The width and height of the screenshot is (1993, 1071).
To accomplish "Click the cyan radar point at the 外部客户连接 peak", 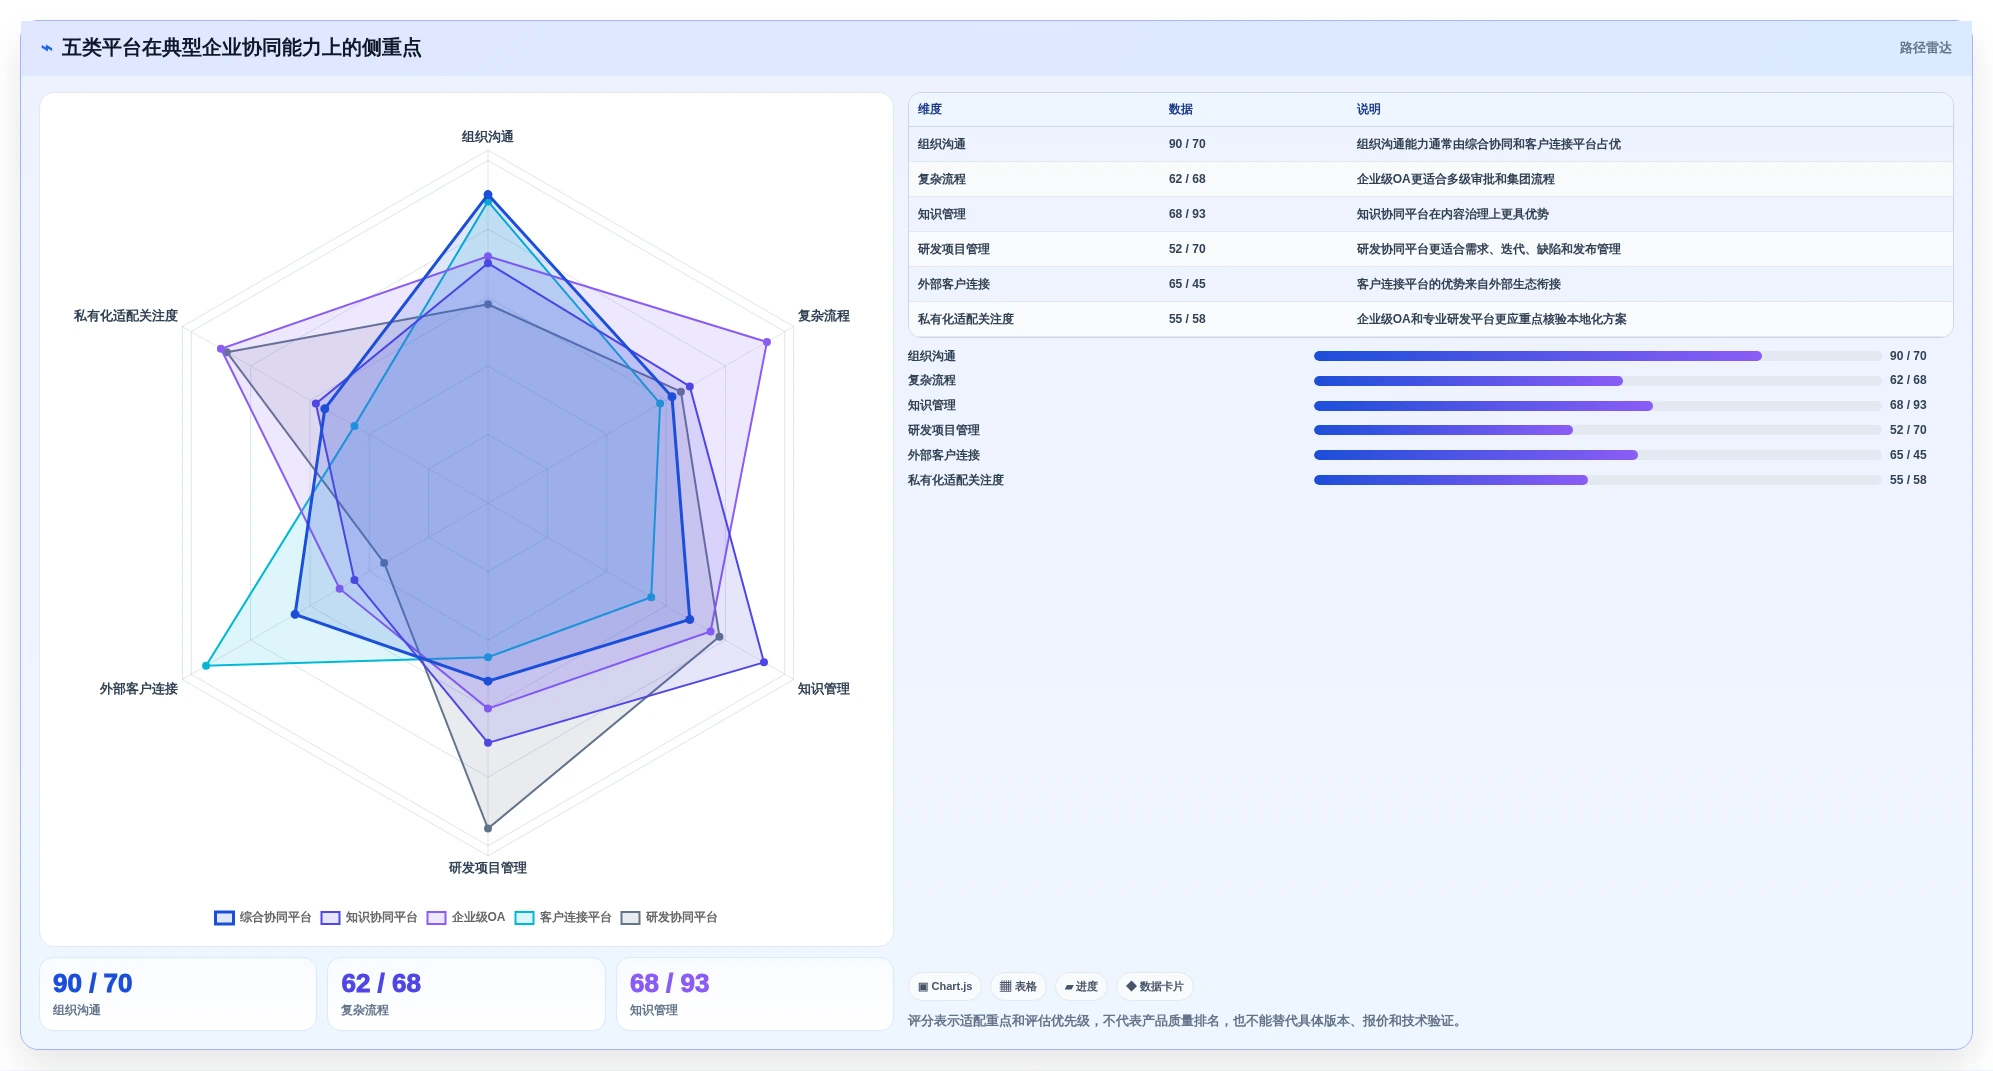I will (x=206, y=665).
